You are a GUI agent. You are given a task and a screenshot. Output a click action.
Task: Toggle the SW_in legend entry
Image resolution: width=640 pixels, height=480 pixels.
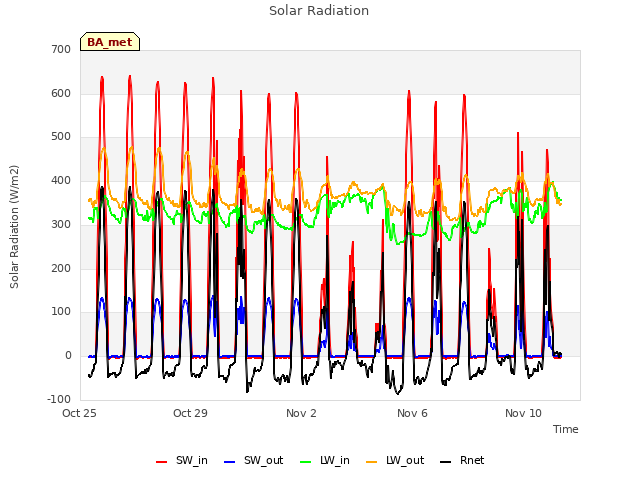coord(182,460)
